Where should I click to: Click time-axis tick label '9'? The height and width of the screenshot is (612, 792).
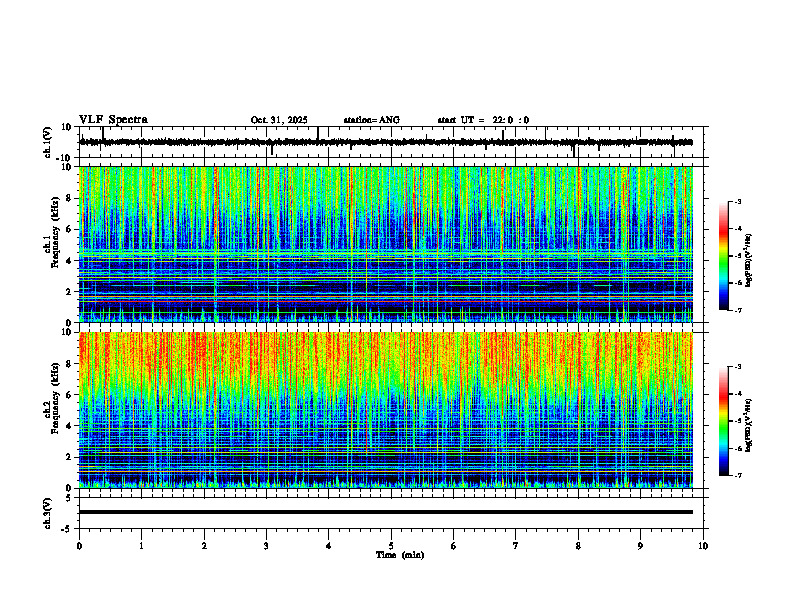(x=640, y=546)
